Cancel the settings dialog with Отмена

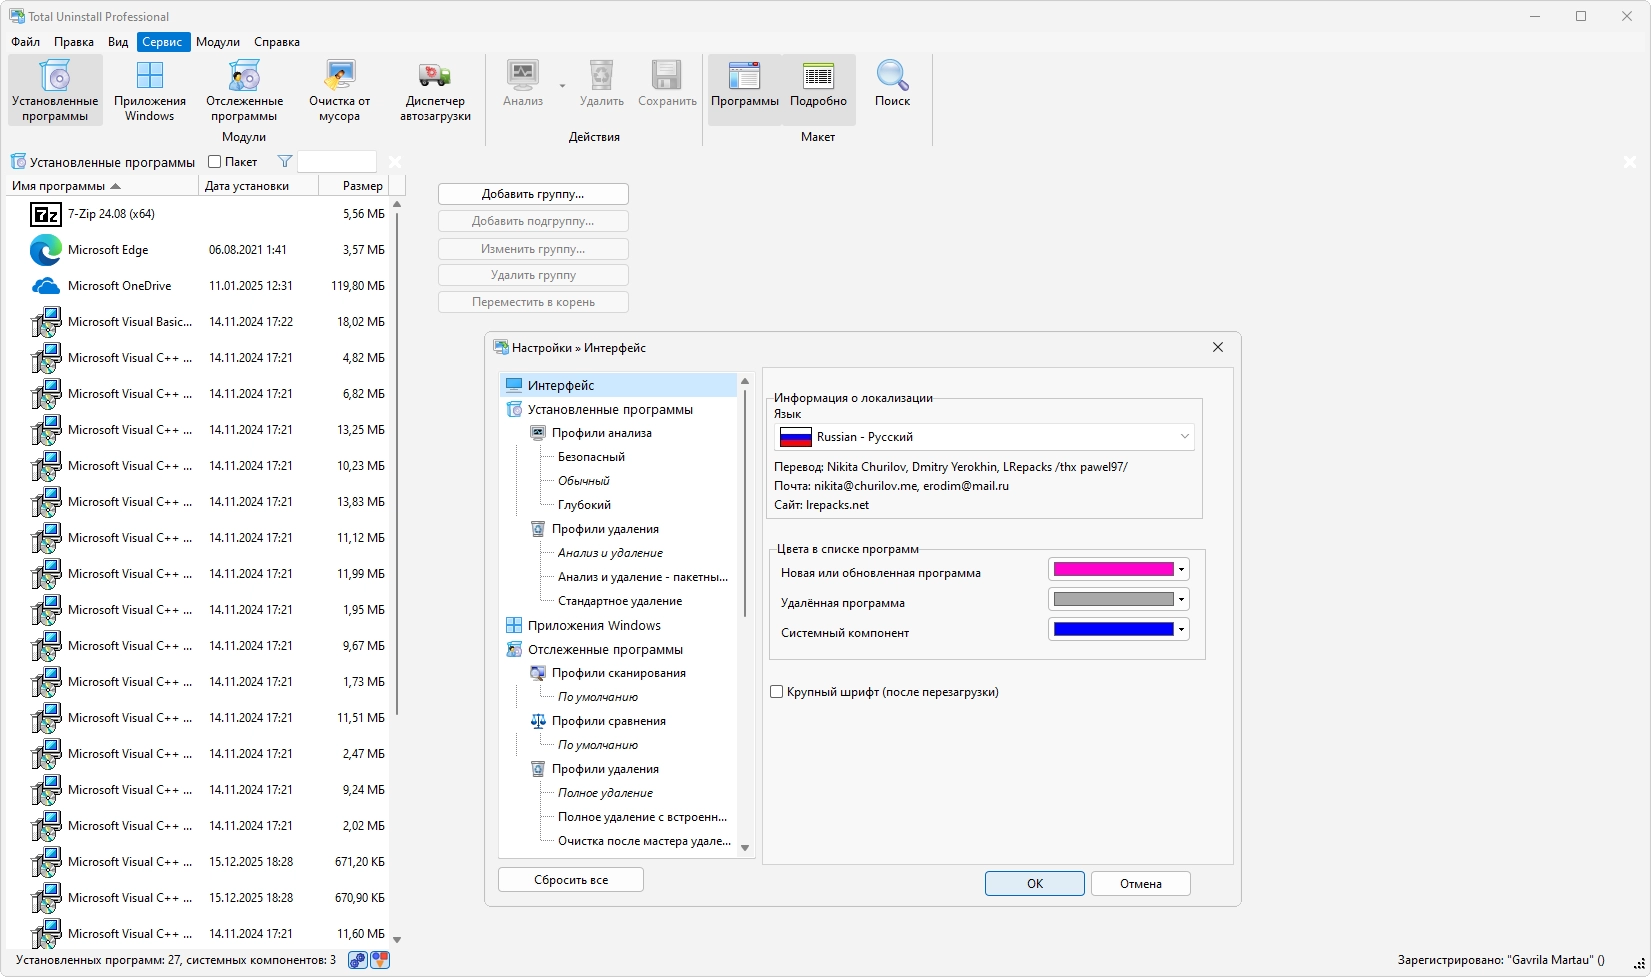(x=1141, y=884)
